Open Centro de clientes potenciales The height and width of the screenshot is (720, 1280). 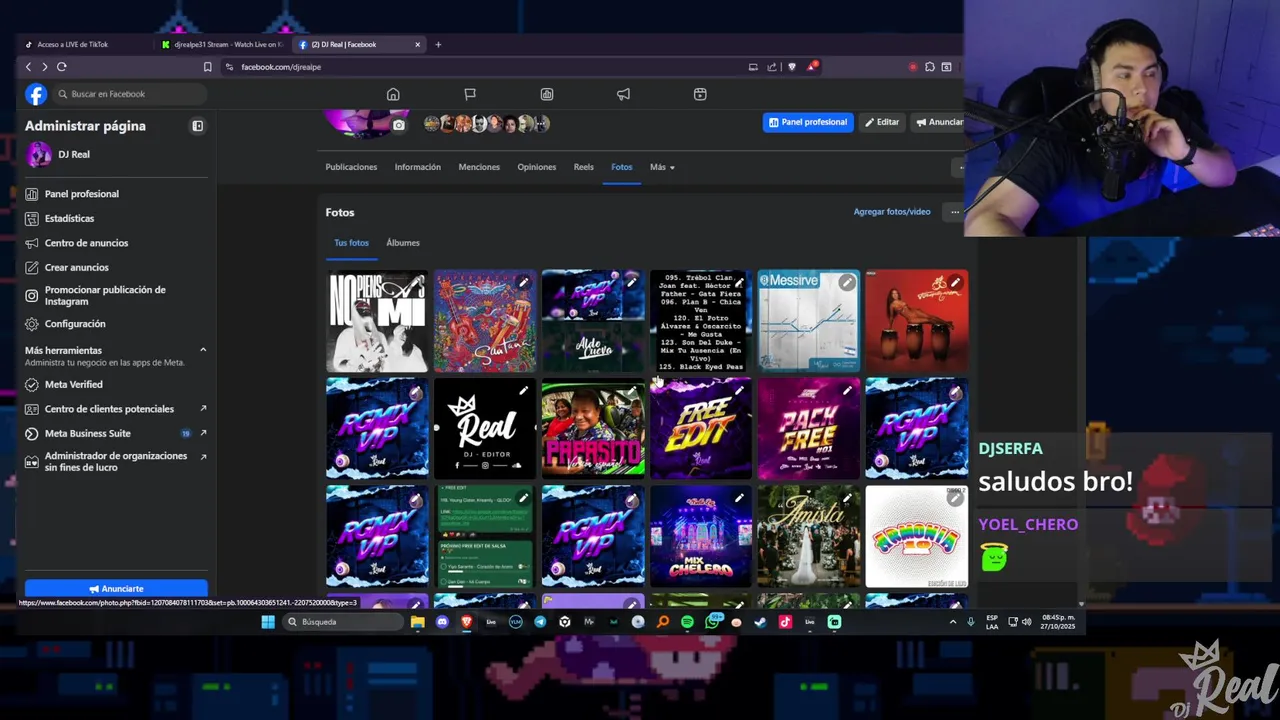click(116, 409)
